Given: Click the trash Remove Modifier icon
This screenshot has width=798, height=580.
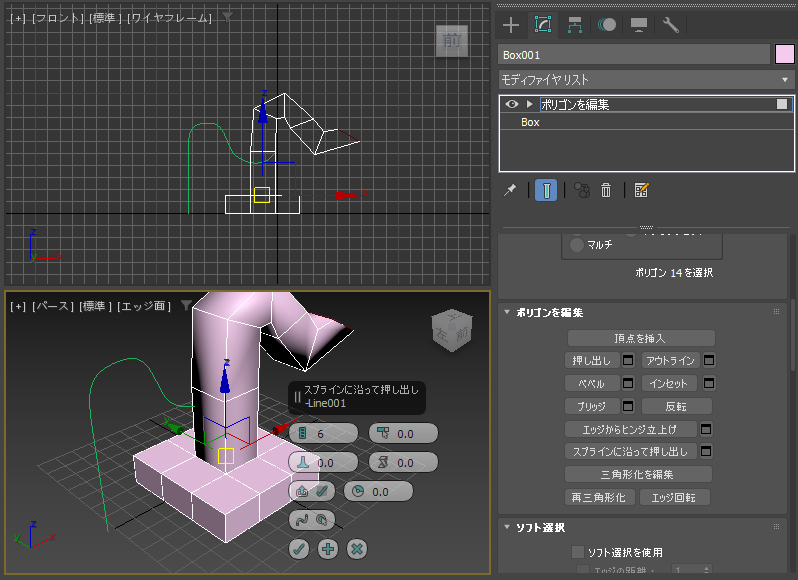Looking at the screenshot, I should [x=606, y=190].
